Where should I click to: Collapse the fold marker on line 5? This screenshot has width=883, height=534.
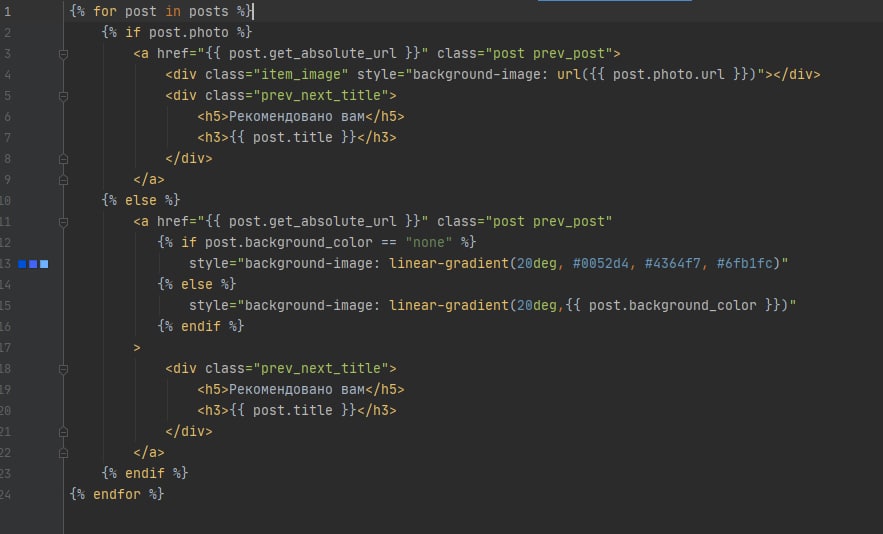(63, 96)
